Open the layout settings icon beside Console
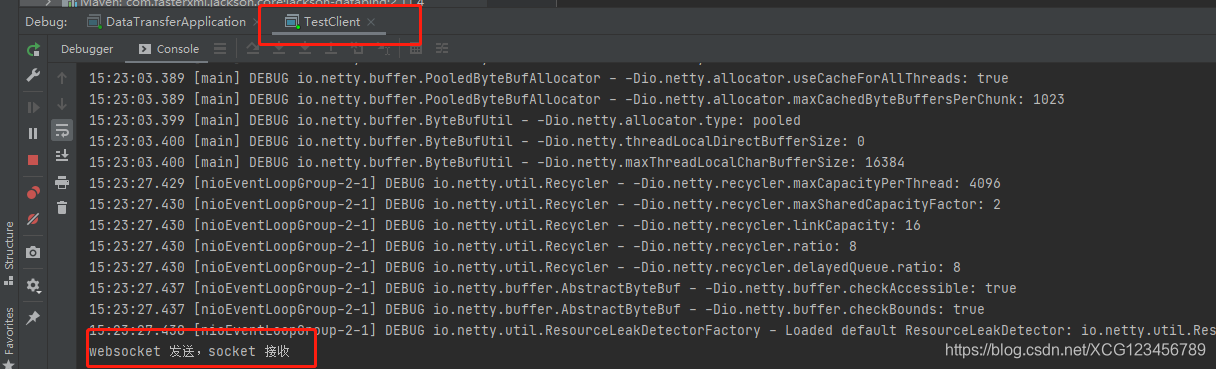 pyautogui.click(x=219, y=49)
